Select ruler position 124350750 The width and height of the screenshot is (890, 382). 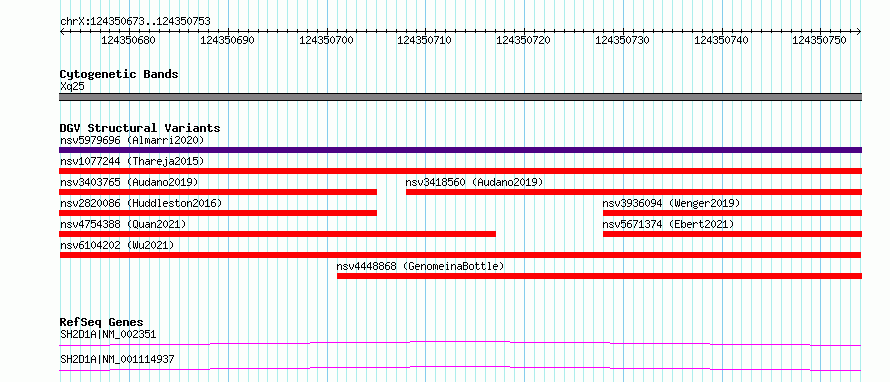tap(820, 40)
